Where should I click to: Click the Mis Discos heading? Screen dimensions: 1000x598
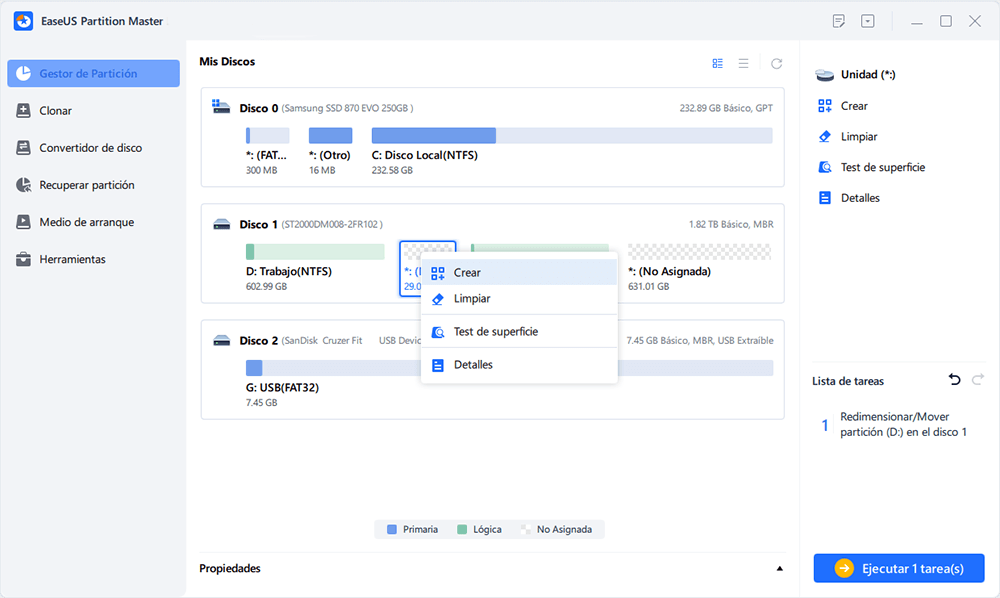coord(227,62)
